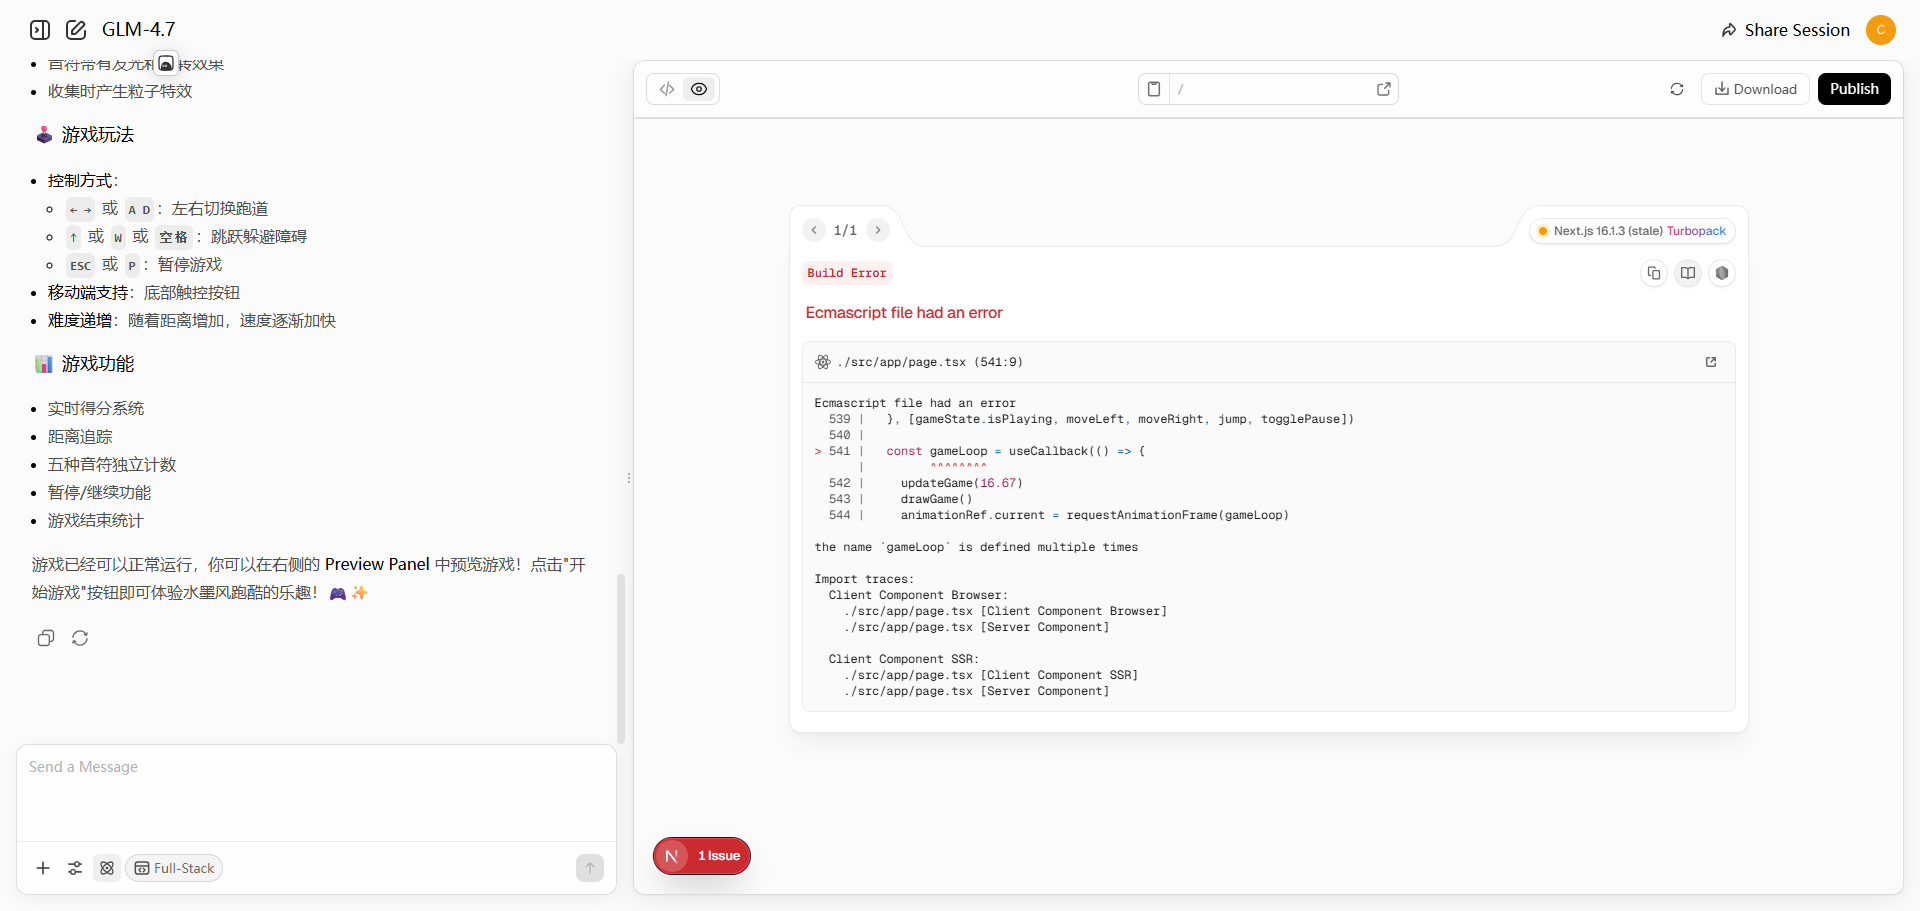Click the ./src/app/page.tsx (541:9) file path
The width and height of the screenshot is (1920, 911).
(x=930, y=362)
